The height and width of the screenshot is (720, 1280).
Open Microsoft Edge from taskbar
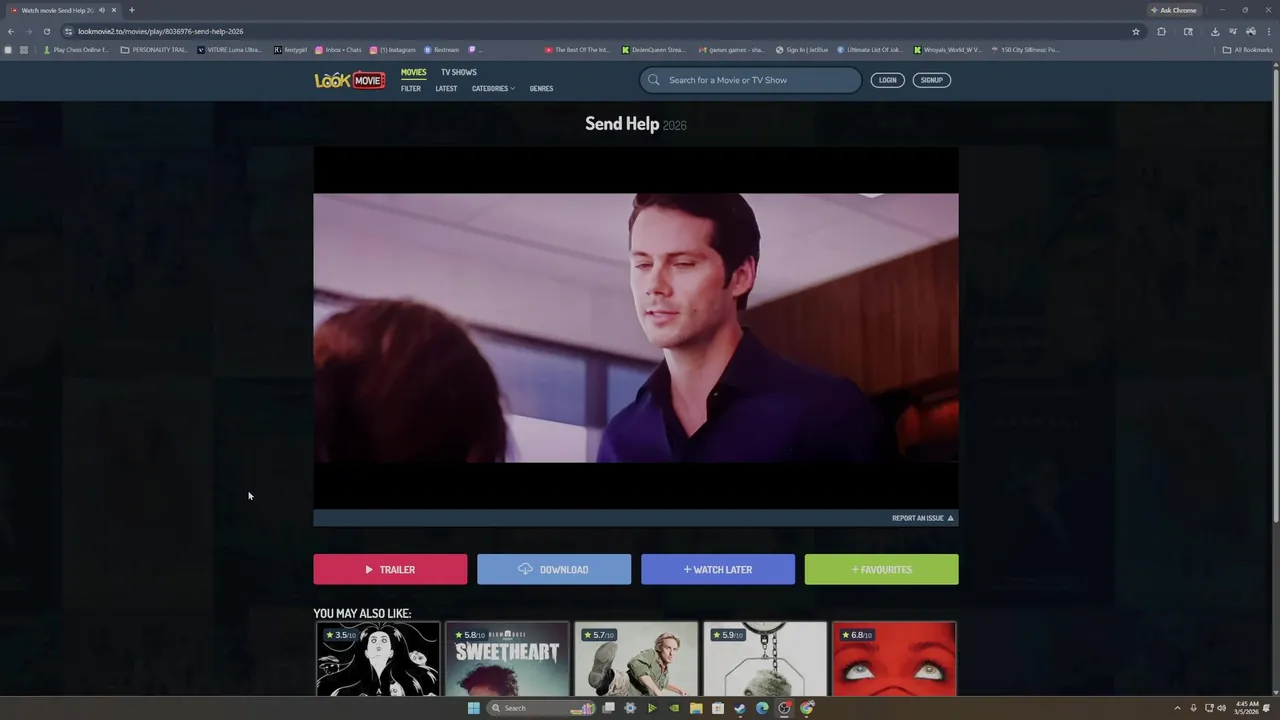[x=762, y=708]
